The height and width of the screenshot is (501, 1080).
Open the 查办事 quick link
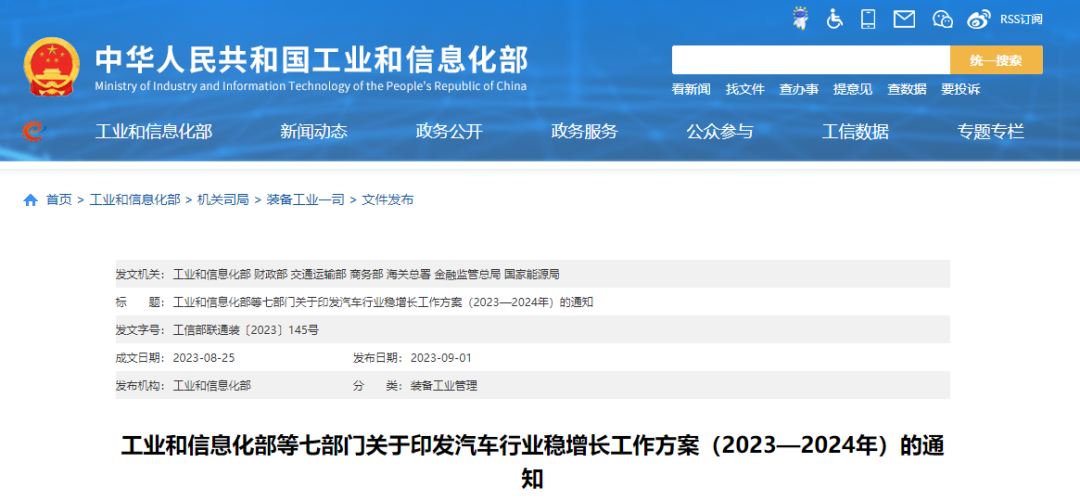coord(799,89)
